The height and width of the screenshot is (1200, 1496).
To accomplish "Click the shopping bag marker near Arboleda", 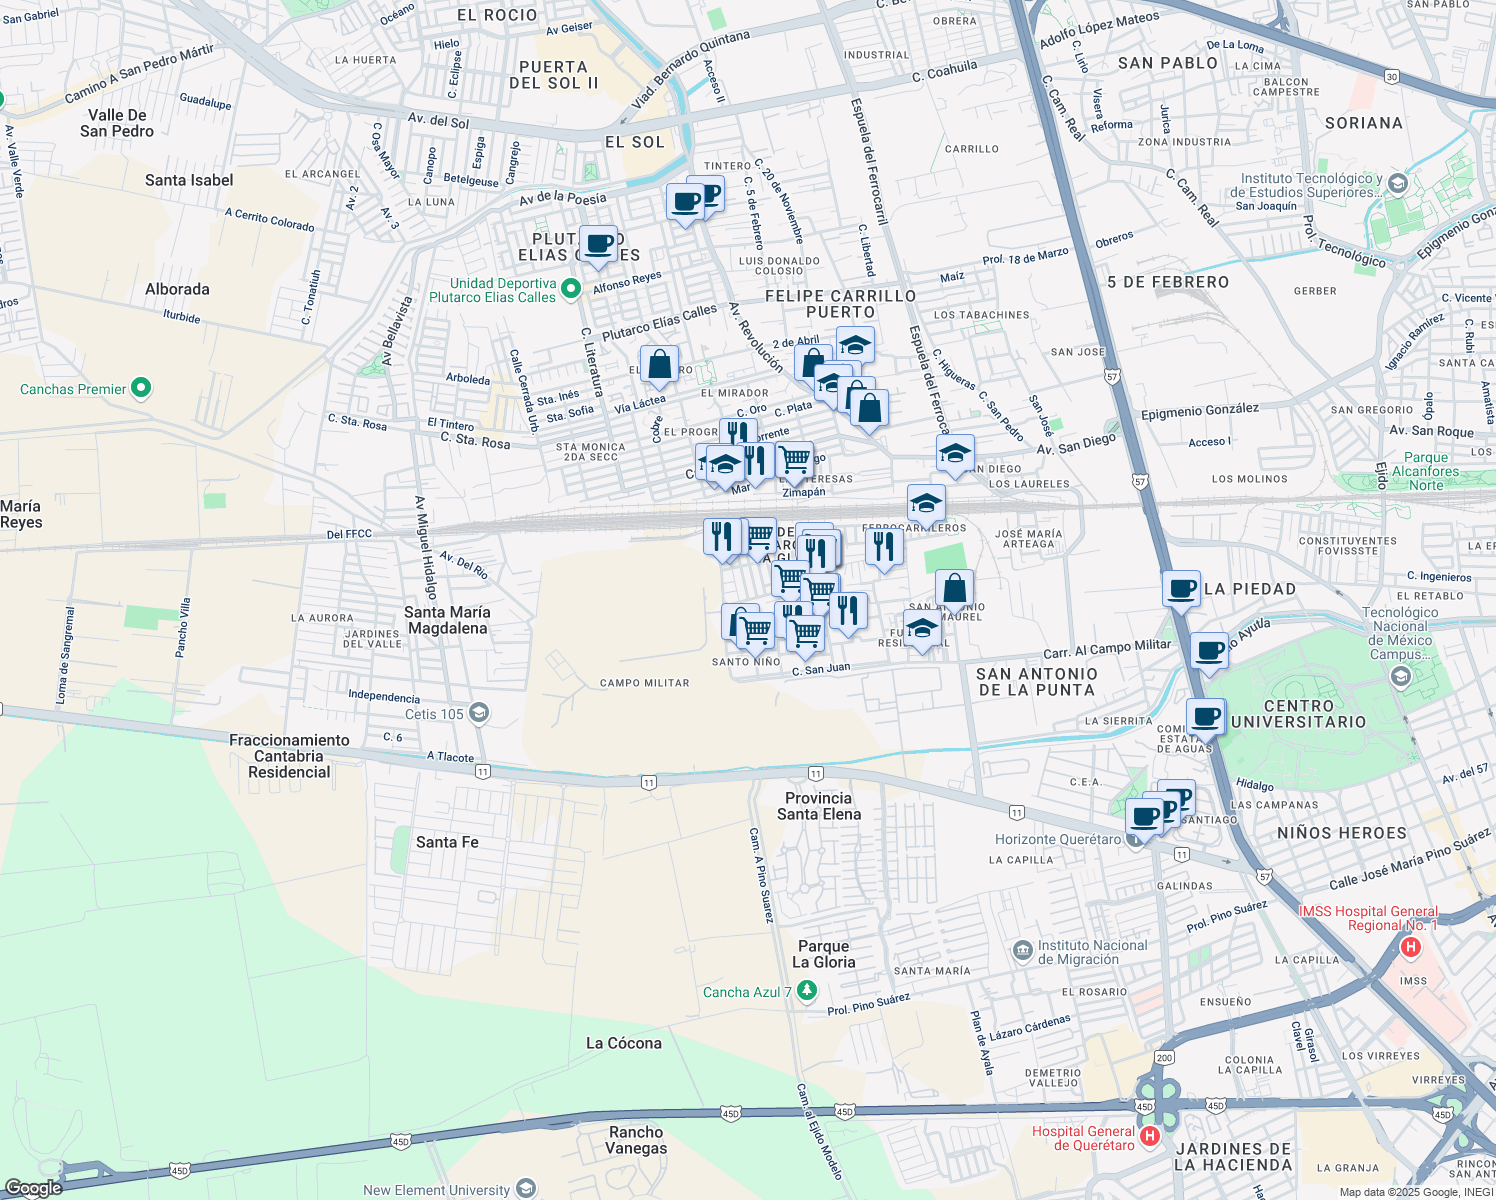I will point(659,364).
